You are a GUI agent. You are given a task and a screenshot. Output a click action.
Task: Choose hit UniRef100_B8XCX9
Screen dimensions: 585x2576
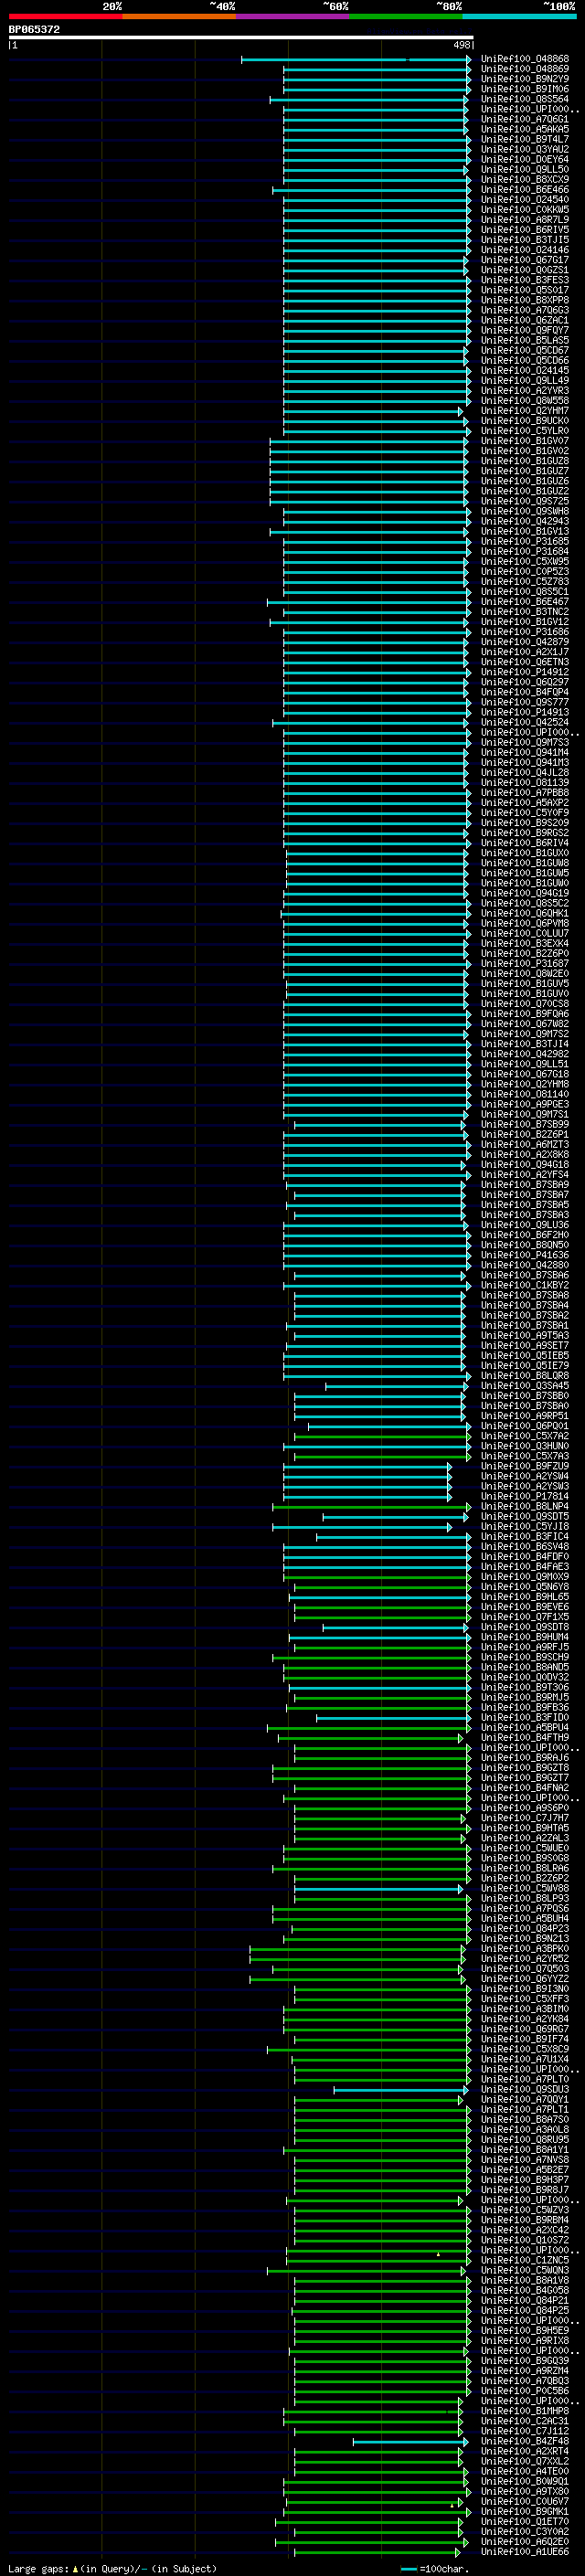point(525,180)
